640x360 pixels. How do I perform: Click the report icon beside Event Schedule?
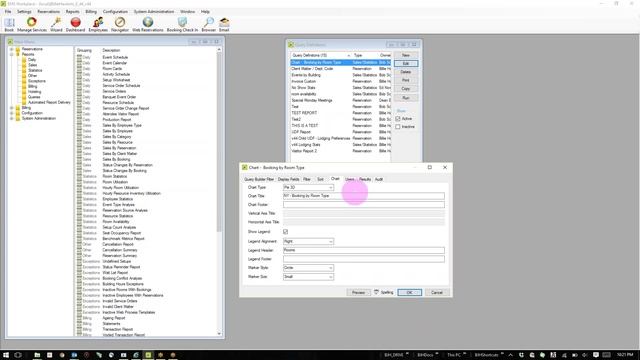point(79,58)
